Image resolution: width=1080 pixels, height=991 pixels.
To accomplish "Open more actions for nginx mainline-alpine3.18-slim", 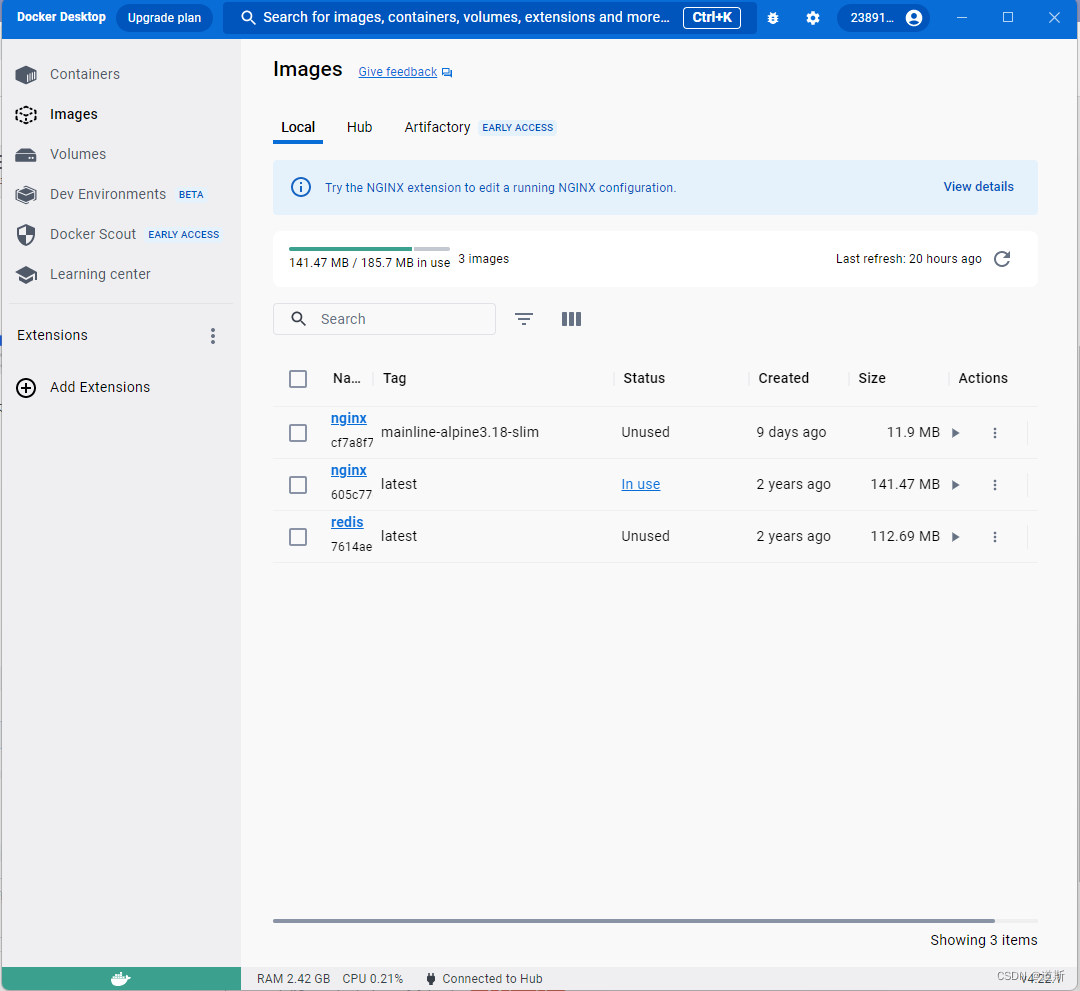I will 995,433.
